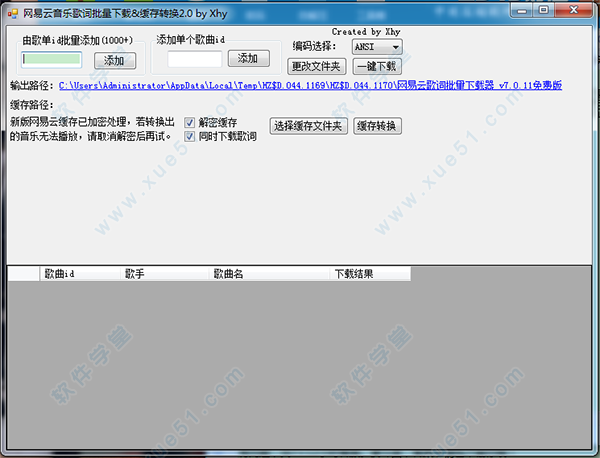Screen dimensions: 600x458
Task: Click the 歌曲id column header
Action: 80,274
